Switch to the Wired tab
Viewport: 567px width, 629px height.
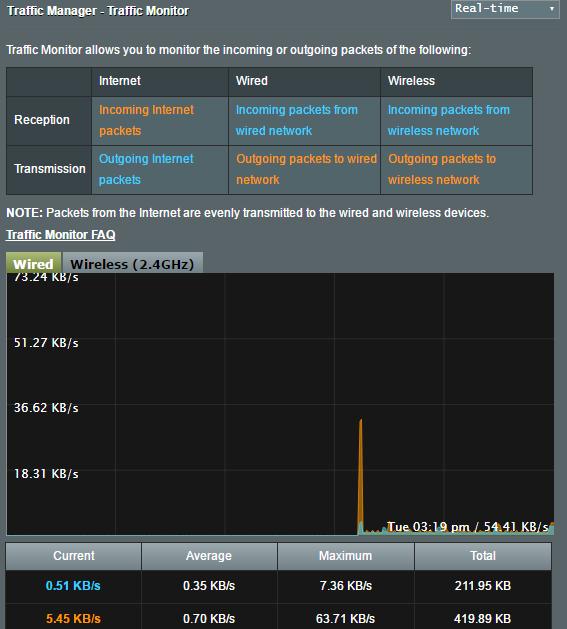point(33,264)
